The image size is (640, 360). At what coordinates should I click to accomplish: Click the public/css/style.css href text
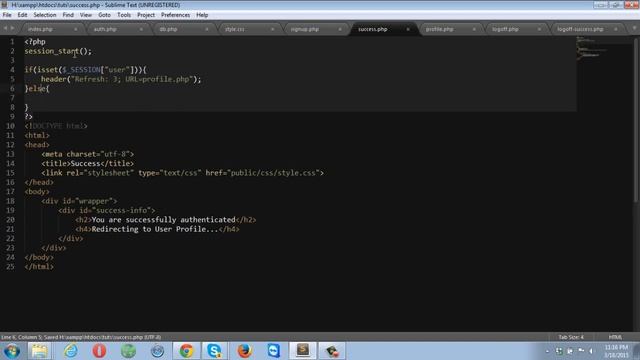(x=273, y=173)
